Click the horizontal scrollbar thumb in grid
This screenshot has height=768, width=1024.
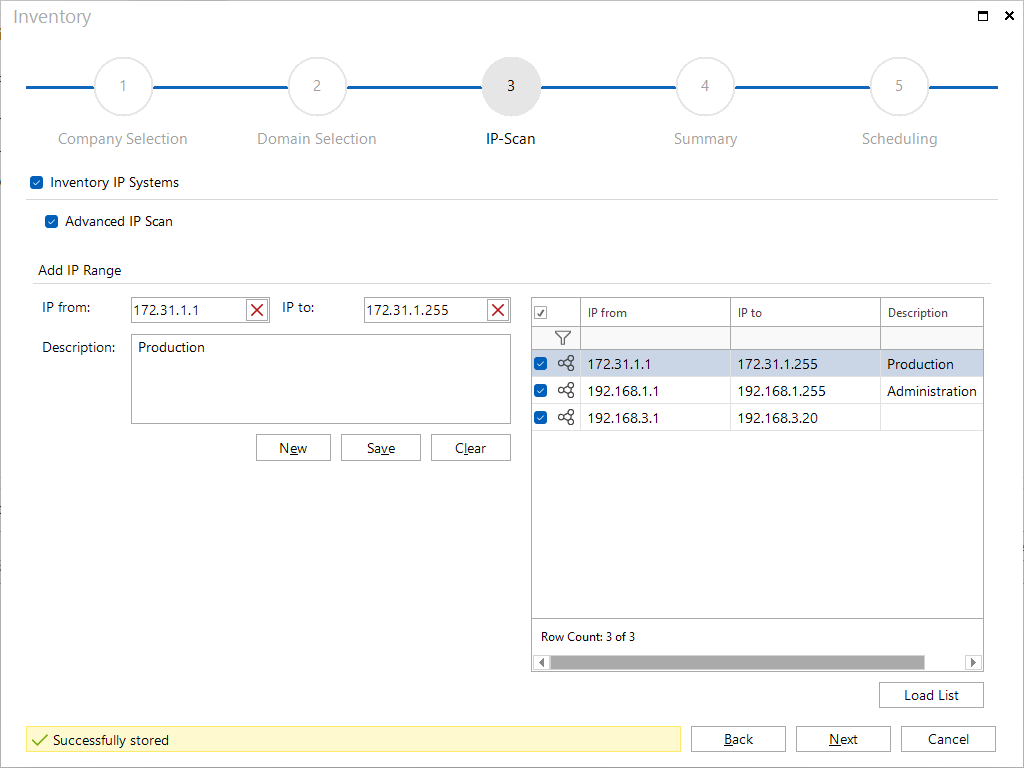coord(737,662)
